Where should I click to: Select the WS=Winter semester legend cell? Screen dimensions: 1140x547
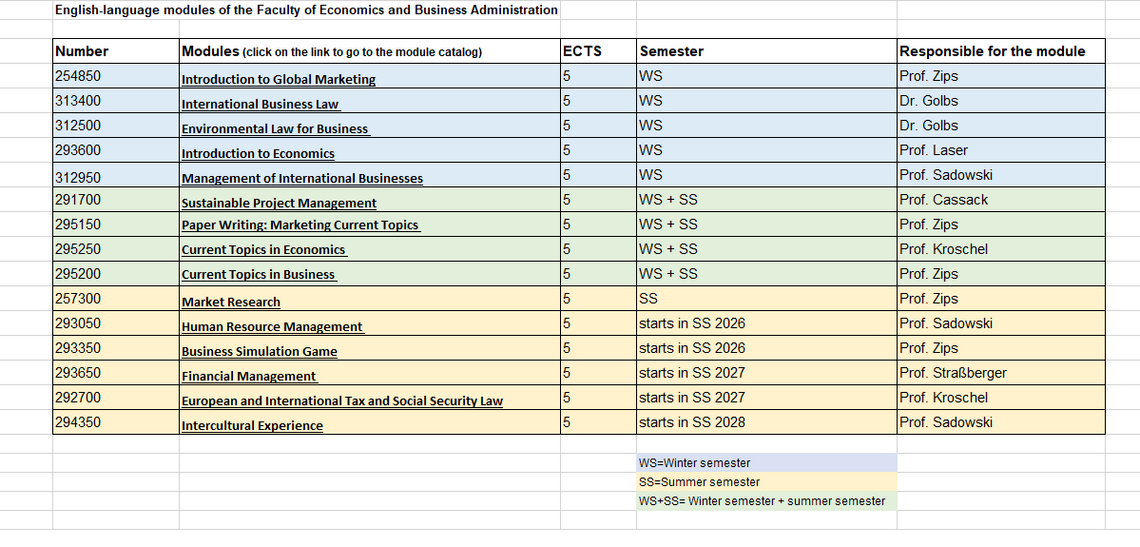tap(766, 463)
